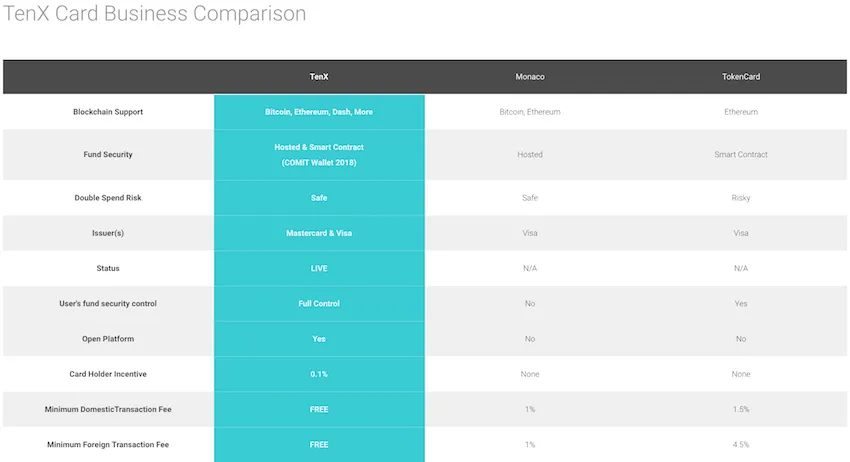The width and height of the screenshot is (850, 462).
Task: Select TokenCard 'Visa' issuer cell
Action: point(740,233)
